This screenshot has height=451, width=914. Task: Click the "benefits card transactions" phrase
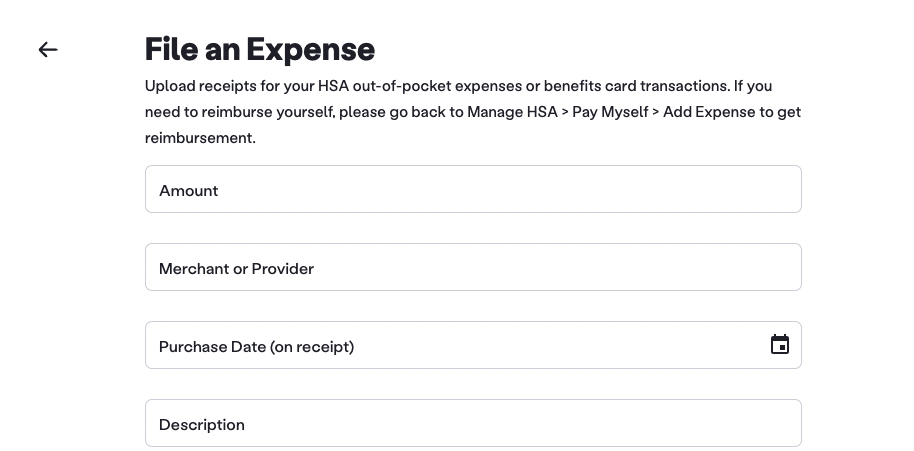(638, 86)
